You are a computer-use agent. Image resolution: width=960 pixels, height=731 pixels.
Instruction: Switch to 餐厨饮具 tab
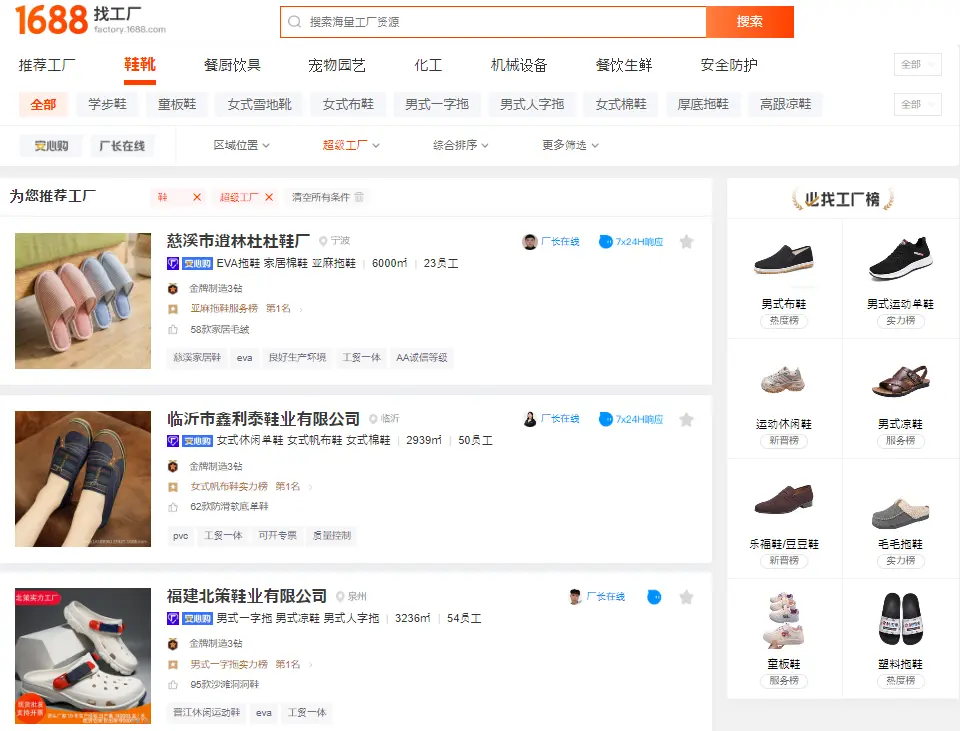(x=232, y=65)
